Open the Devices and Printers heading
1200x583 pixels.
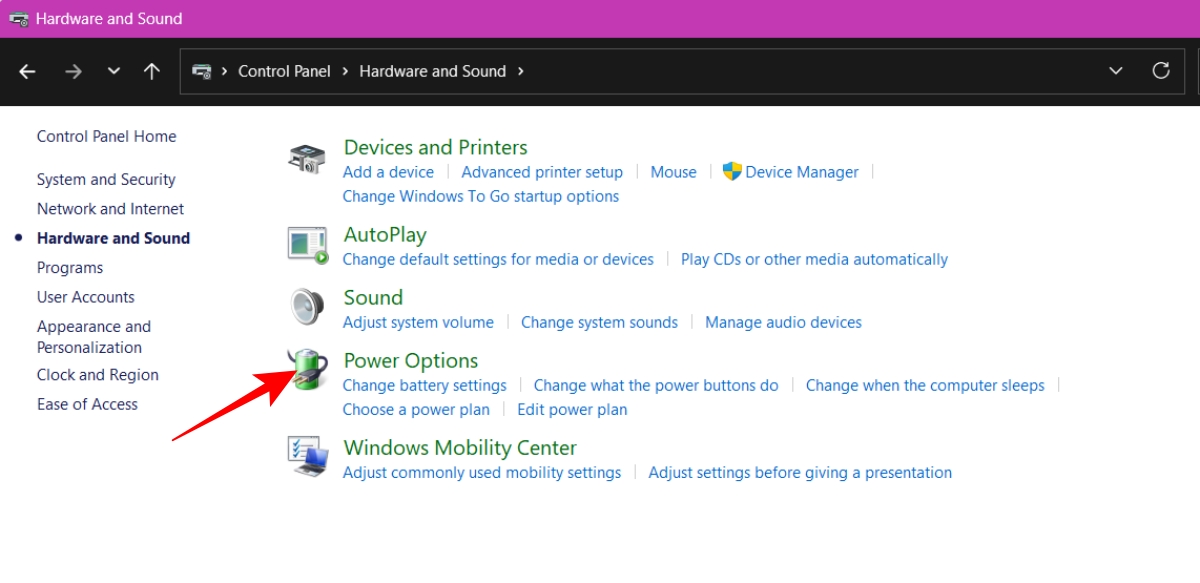[435, 147]
